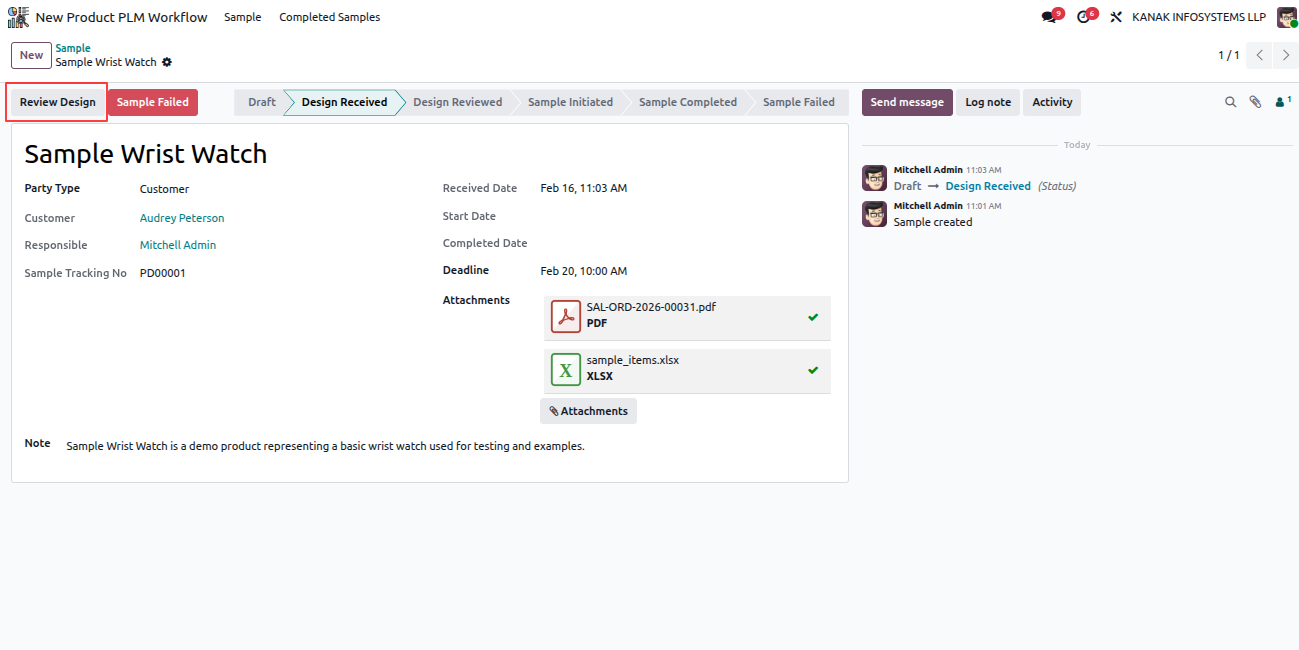The image size is (1299, 650).
Task: Click Mitchell Admin avatar on status message
Action: pos(874,178)
